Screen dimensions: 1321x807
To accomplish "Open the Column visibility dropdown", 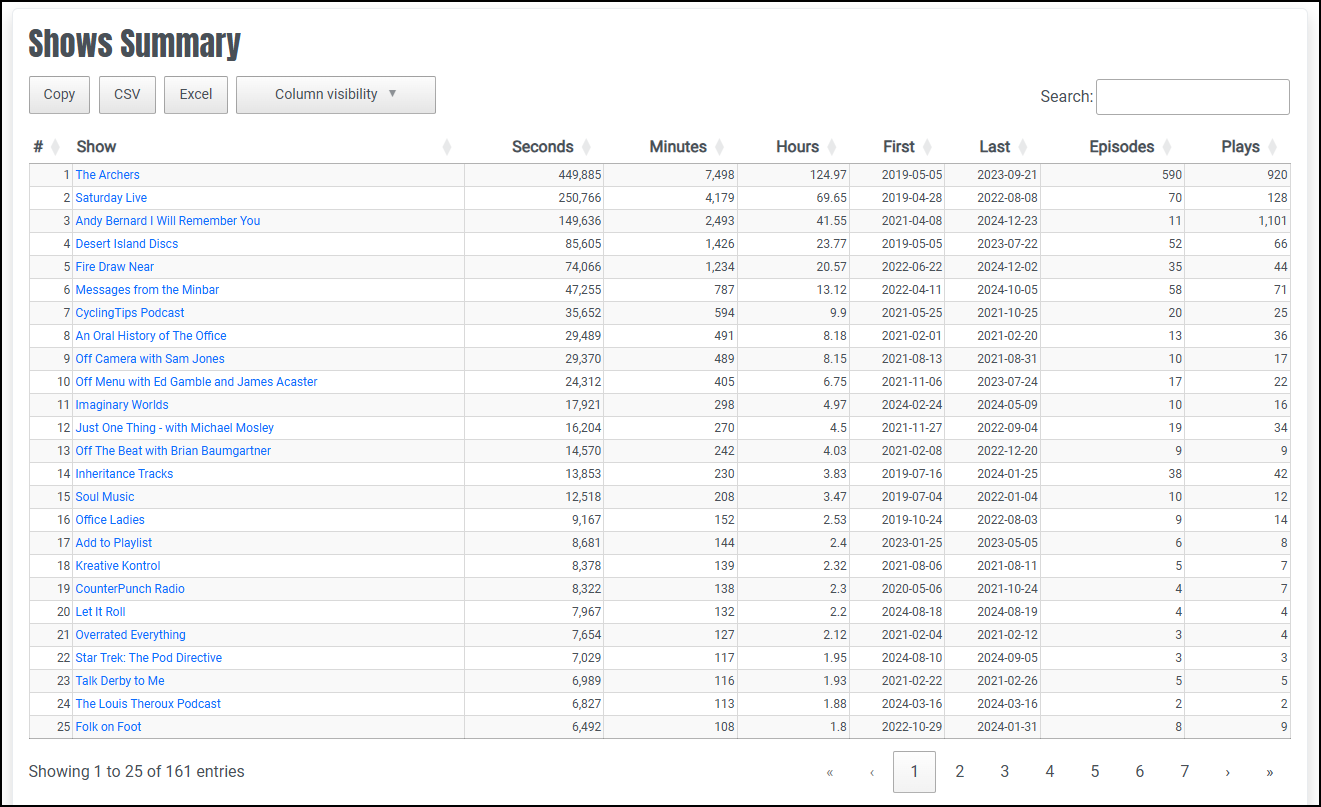I will point(336,95).
